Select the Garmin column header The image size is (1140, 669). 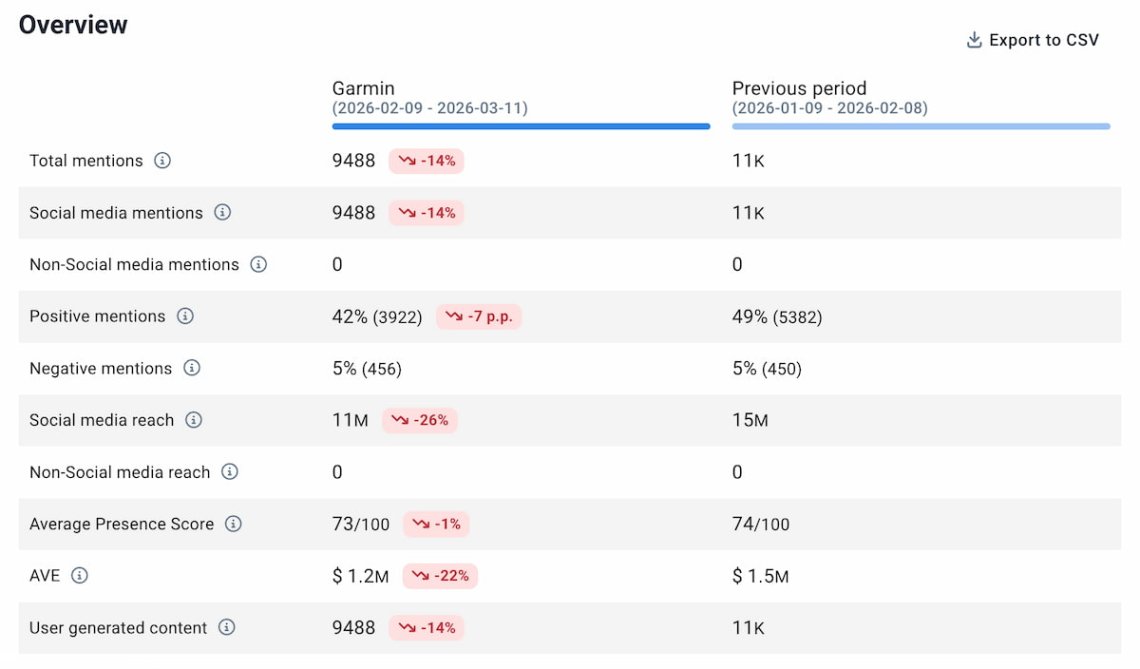tap(363, 88)
